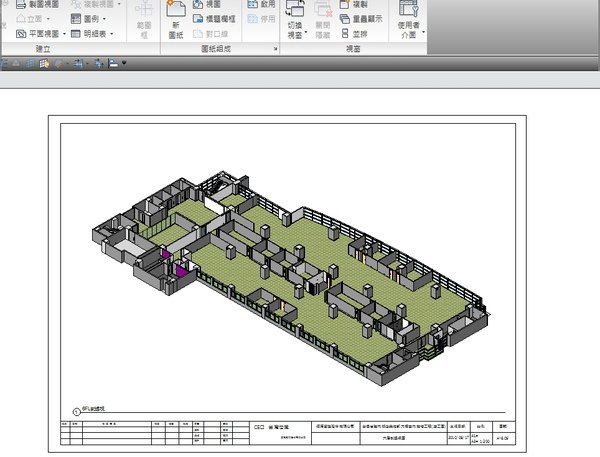
Task: Click the view title number 1 bubble
Action: click(77, 412)
